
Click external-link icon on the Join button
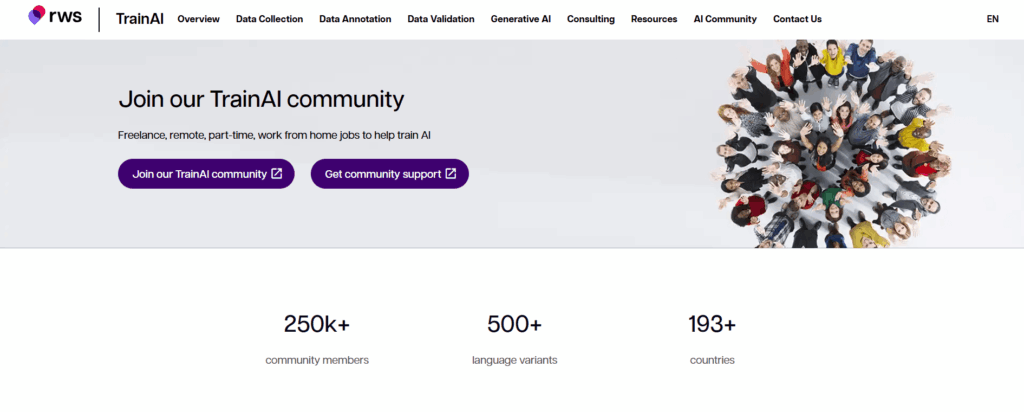tap(277, 174)
